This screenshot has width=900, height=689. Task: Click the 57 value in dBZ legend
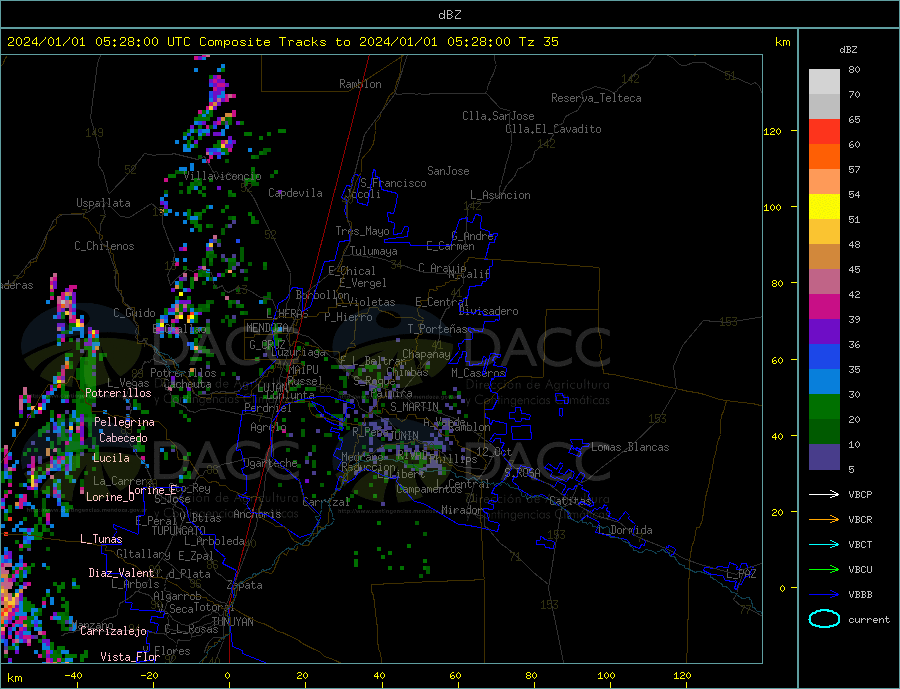pos(854,169)
